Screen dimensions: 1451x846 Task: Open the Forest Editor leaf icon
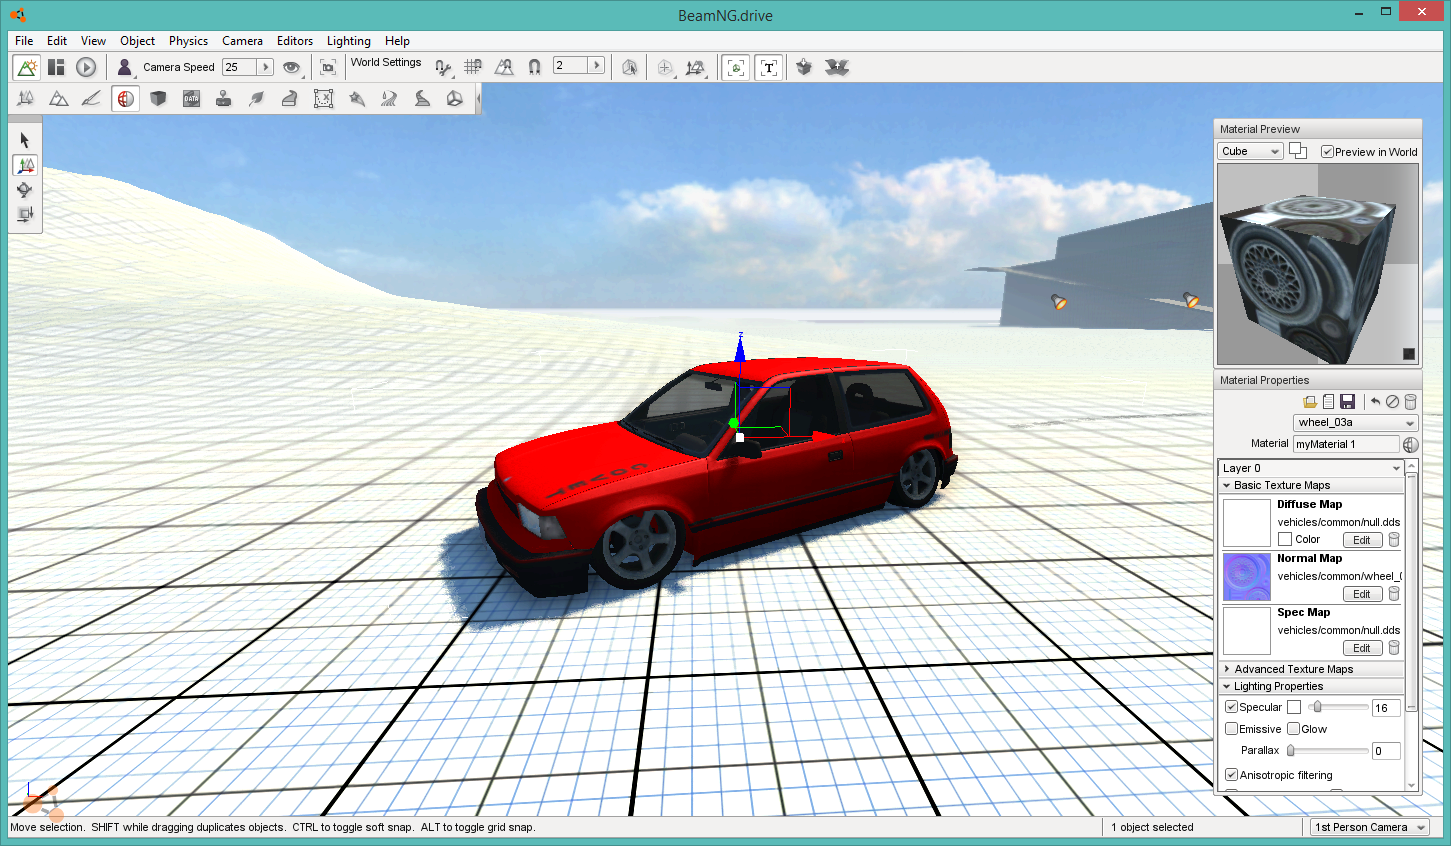(257, 98)
